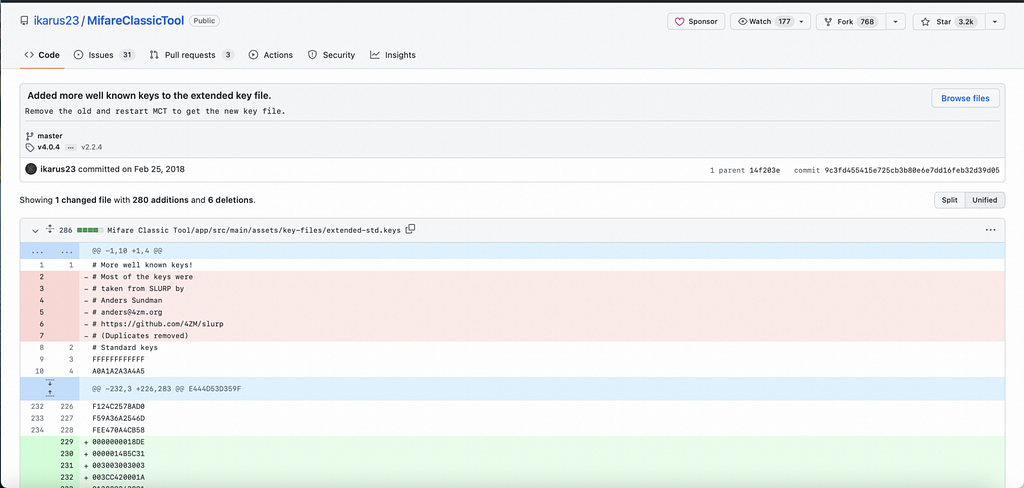The image size is (1024, 488).
Task: Copy the file path to clipboard
Action: (410, 229)
